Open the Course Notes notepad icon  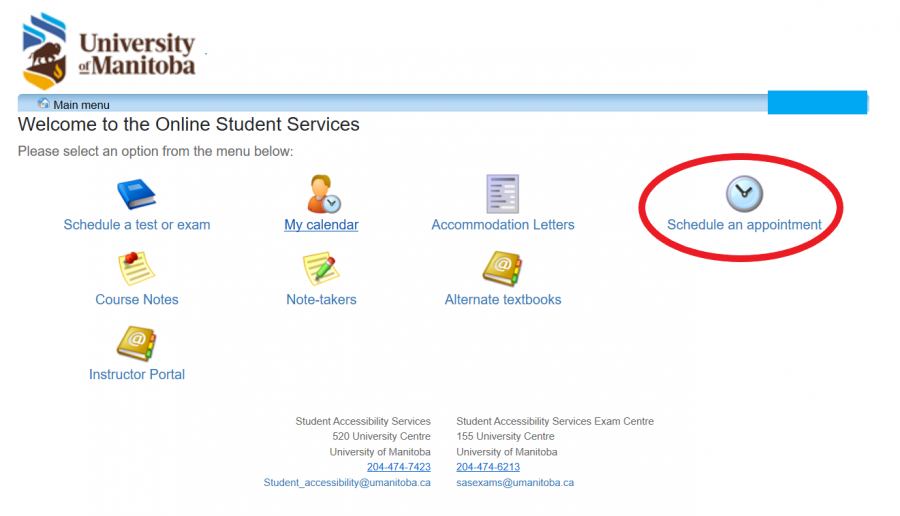[x=137, y=268]
